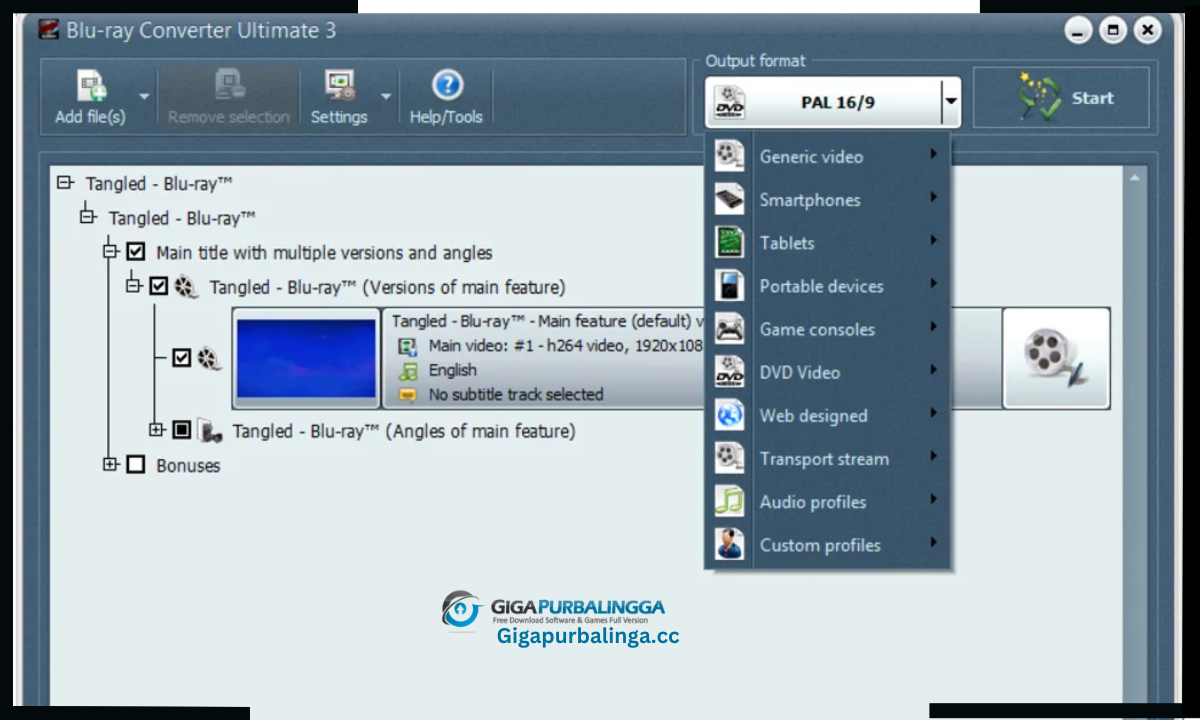
Task: Select 'No subtitle track selected' text
Action: click(516, 395)
